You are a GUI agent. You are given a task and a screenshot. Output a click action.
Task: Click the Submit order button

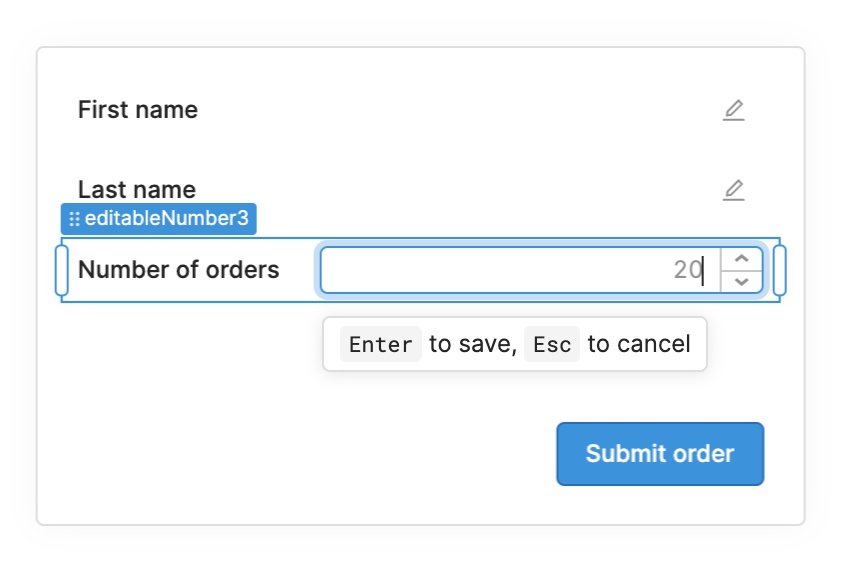(660, 454)
